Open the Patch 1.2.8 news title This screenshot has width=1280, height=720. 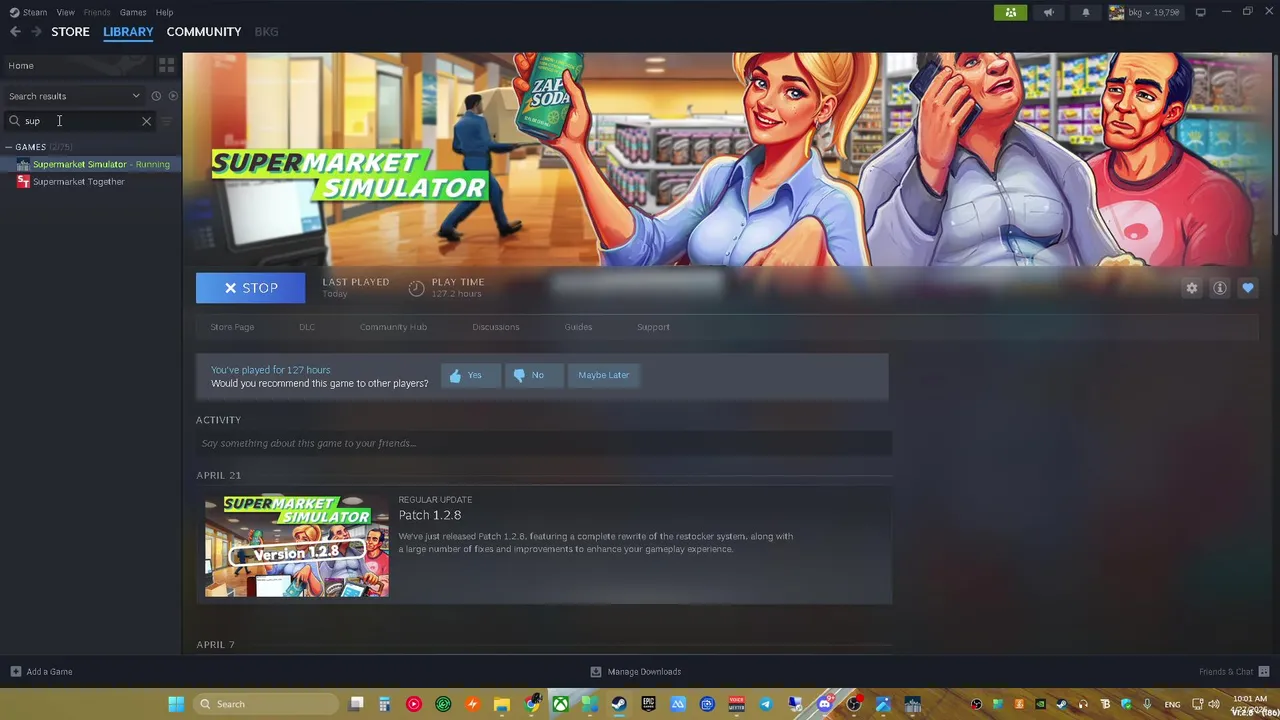430,515
